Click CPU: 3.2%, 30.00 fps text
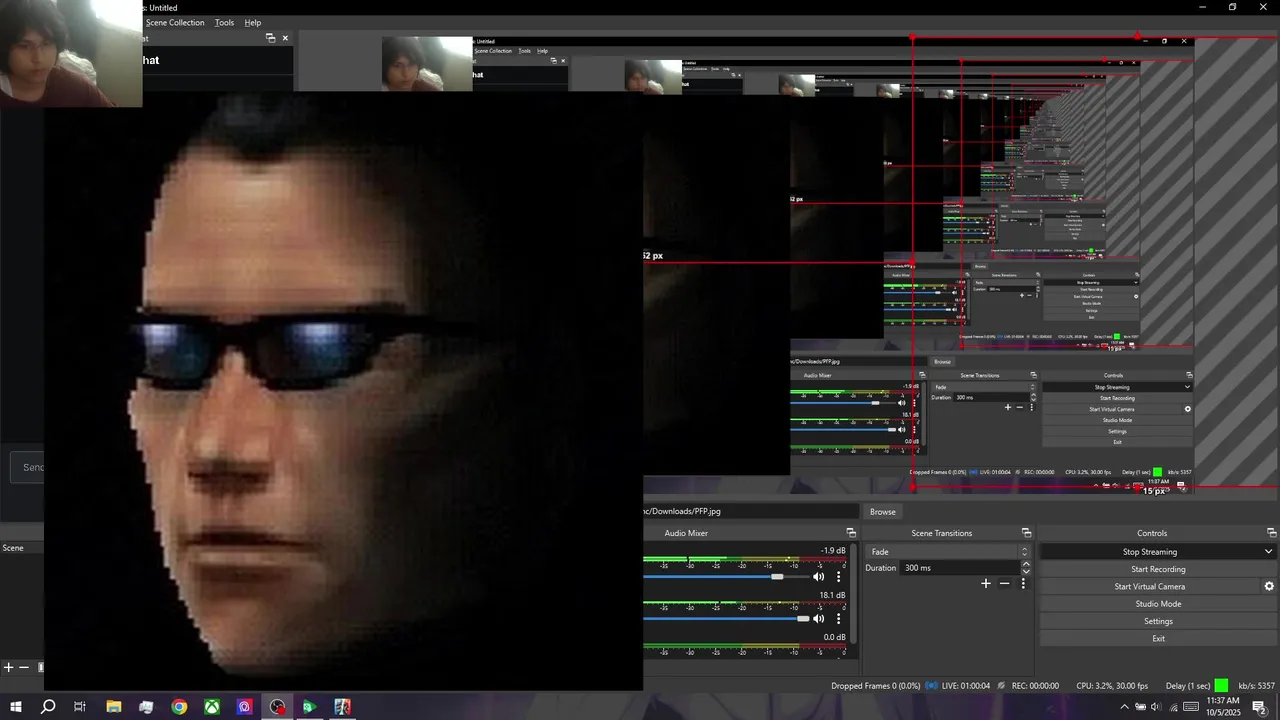 [1112, 686]
